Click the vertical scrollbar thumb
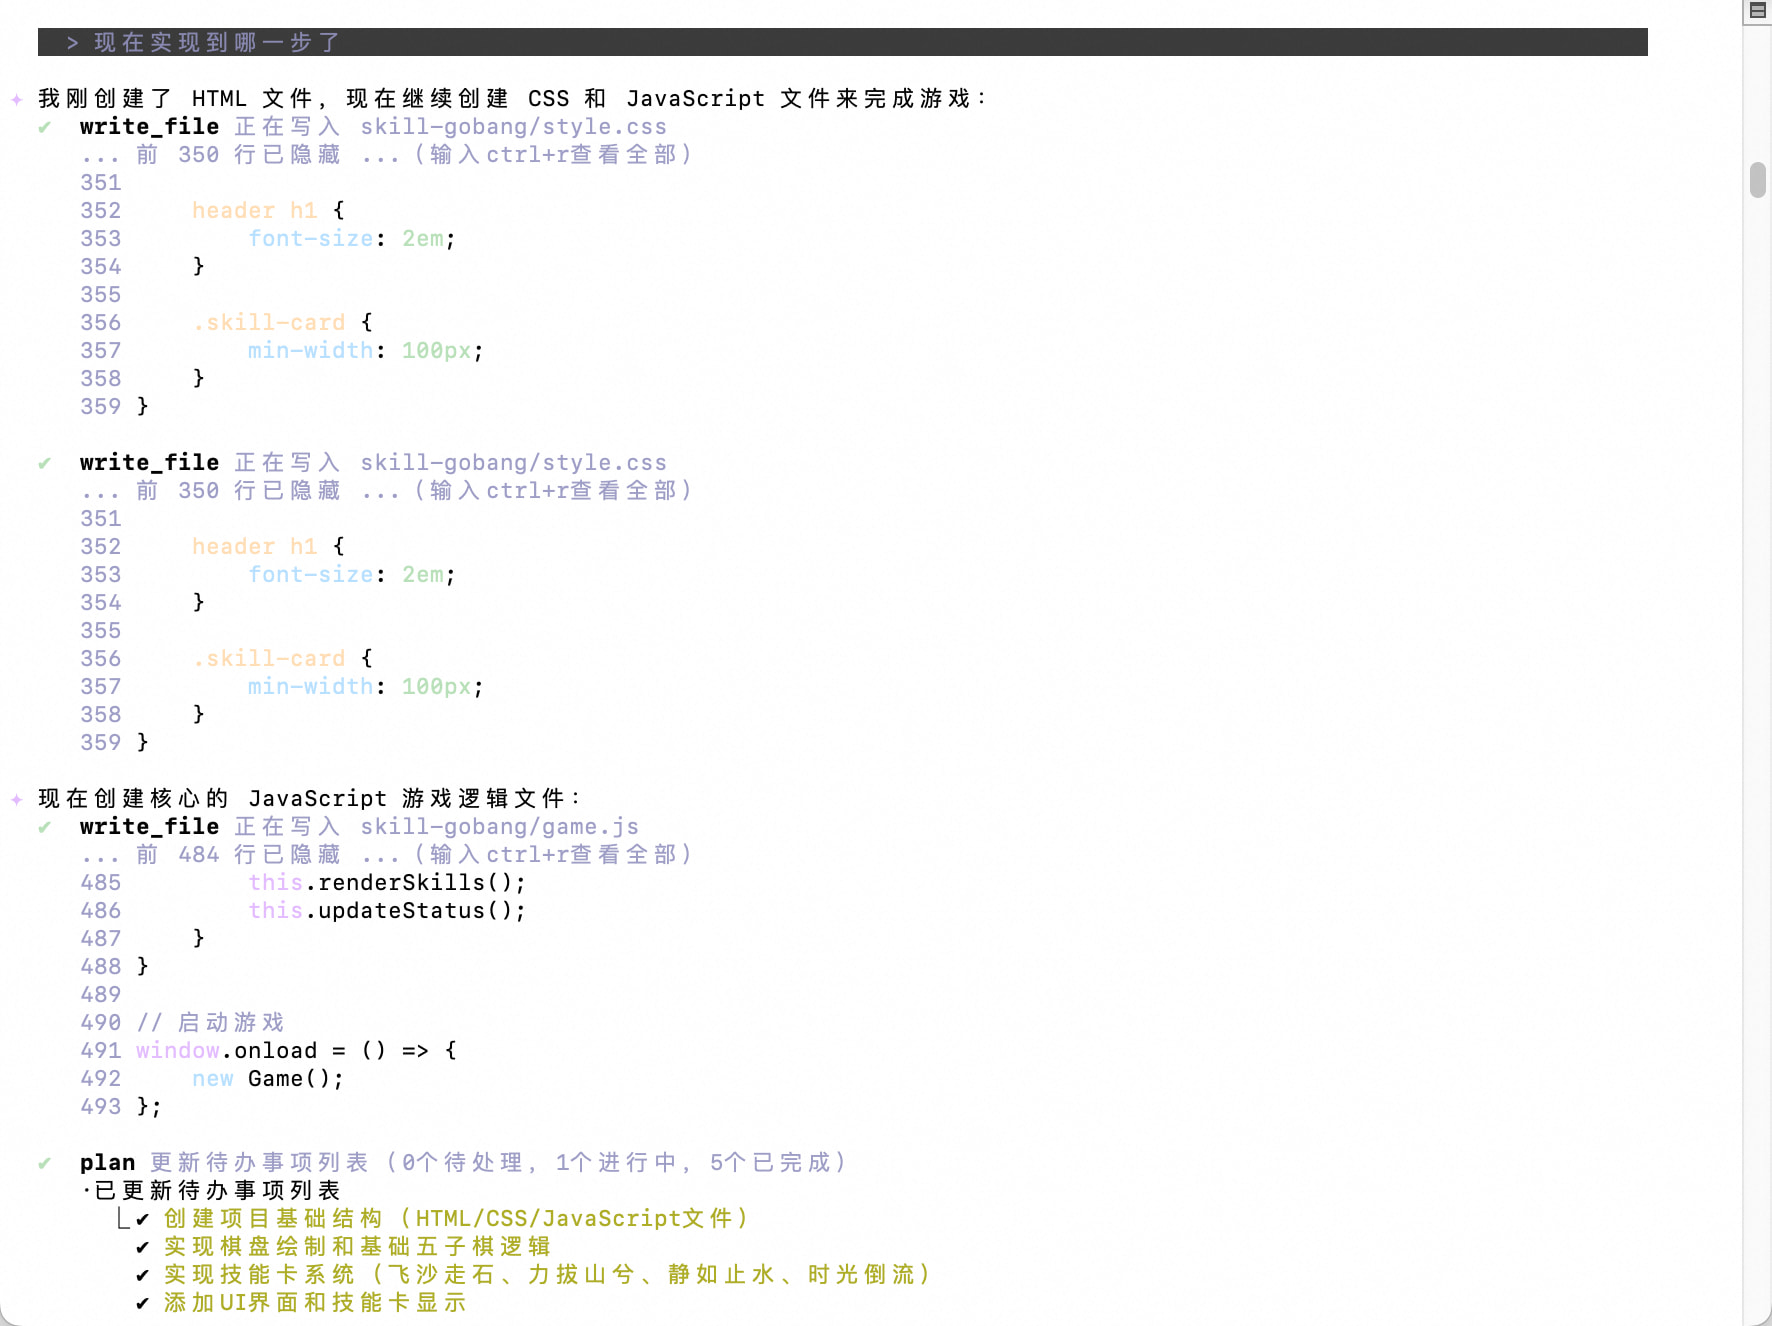1772x1326 pixels. (x=1757, y=180)
